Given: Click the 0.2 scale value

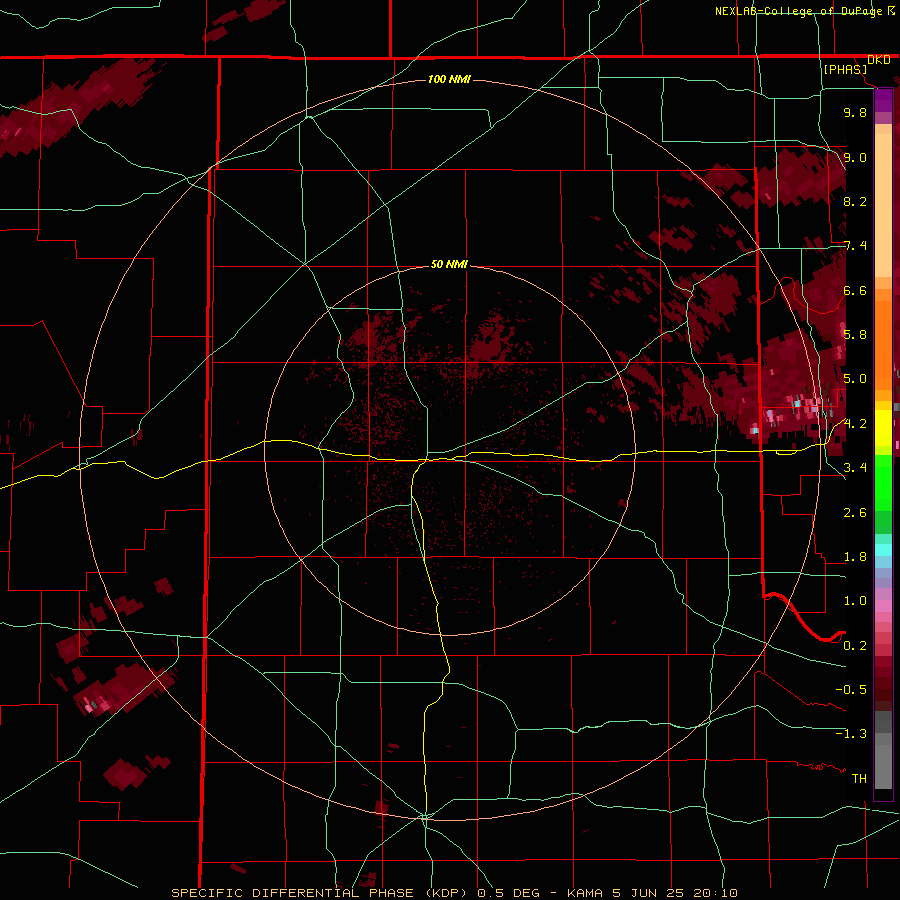Looking at the screenshot, I should (x=855, y=646).
